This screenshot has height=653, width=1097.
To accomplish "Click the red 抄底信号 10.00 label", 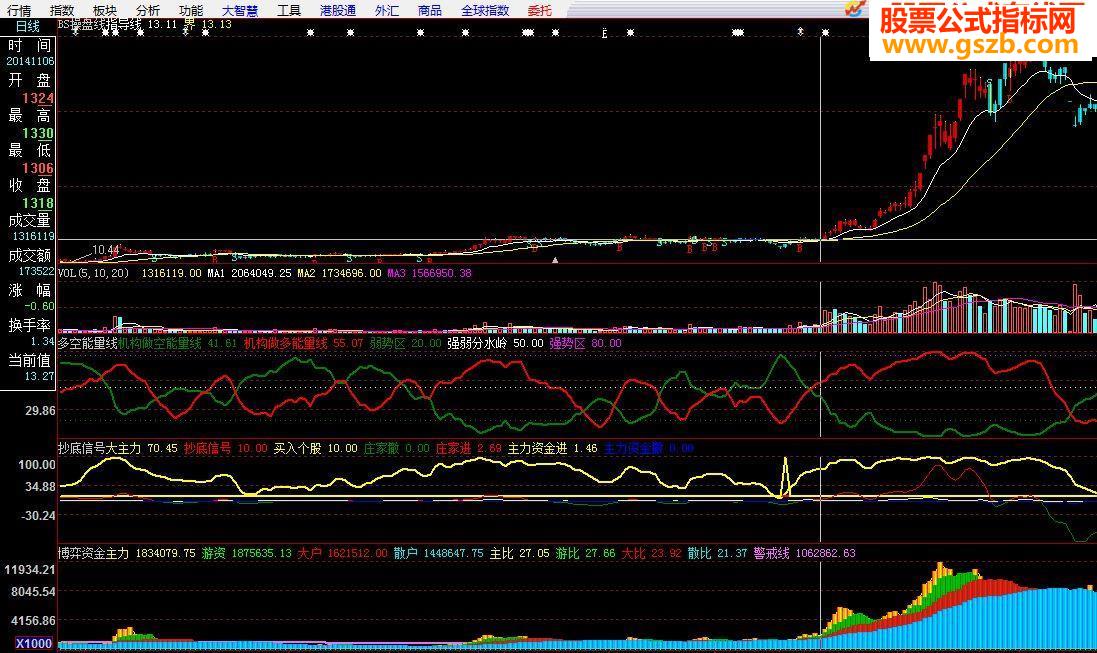I will (x=225, y=448).
